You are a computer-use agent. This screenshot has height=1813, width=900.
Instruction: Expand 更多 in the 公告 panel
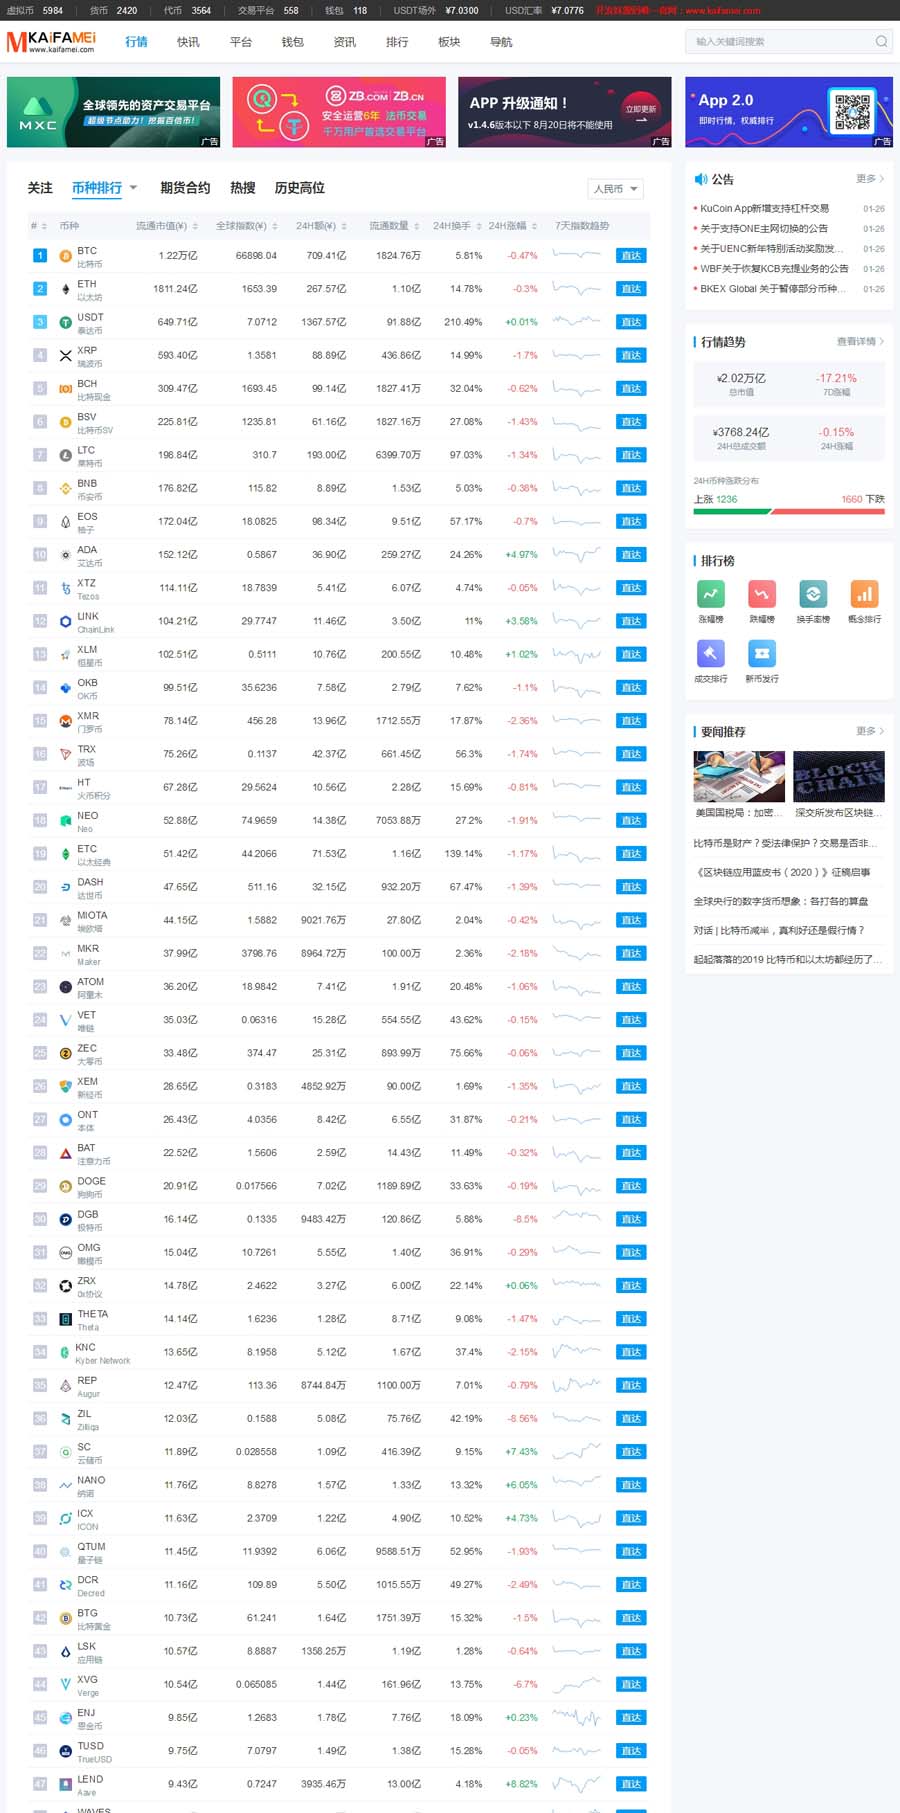point(869,179)
